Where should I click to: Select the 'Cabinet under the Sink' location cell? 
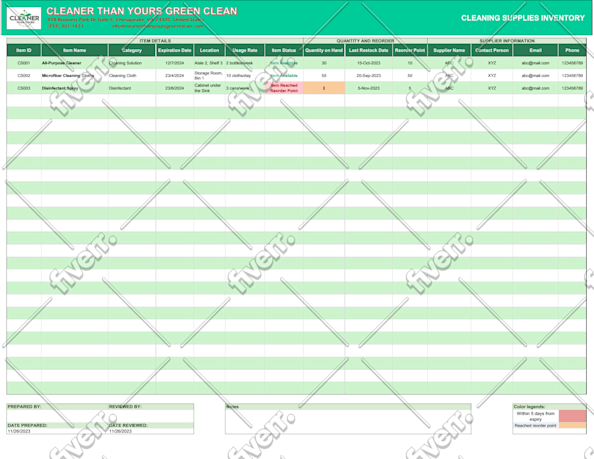209,88
